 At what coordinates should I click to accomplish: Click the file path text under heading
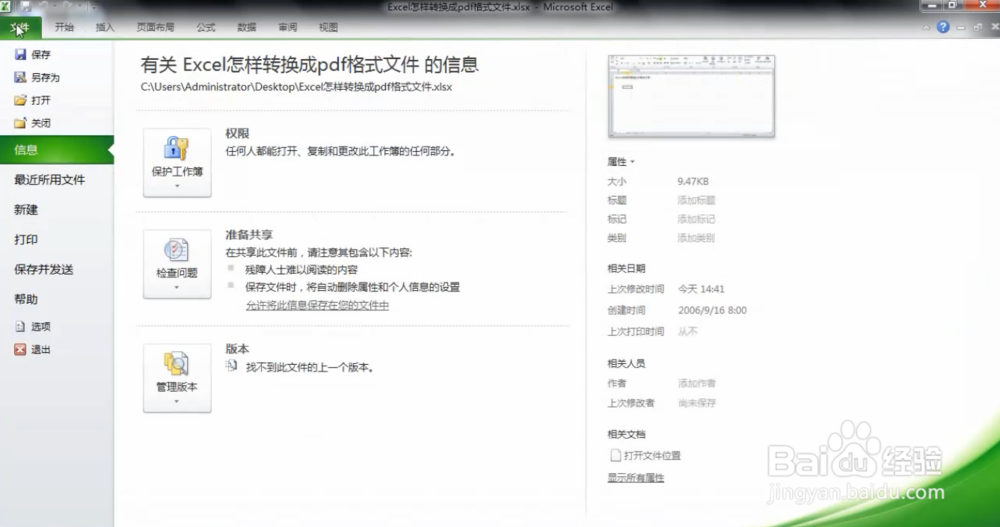[x=297, y=87]
